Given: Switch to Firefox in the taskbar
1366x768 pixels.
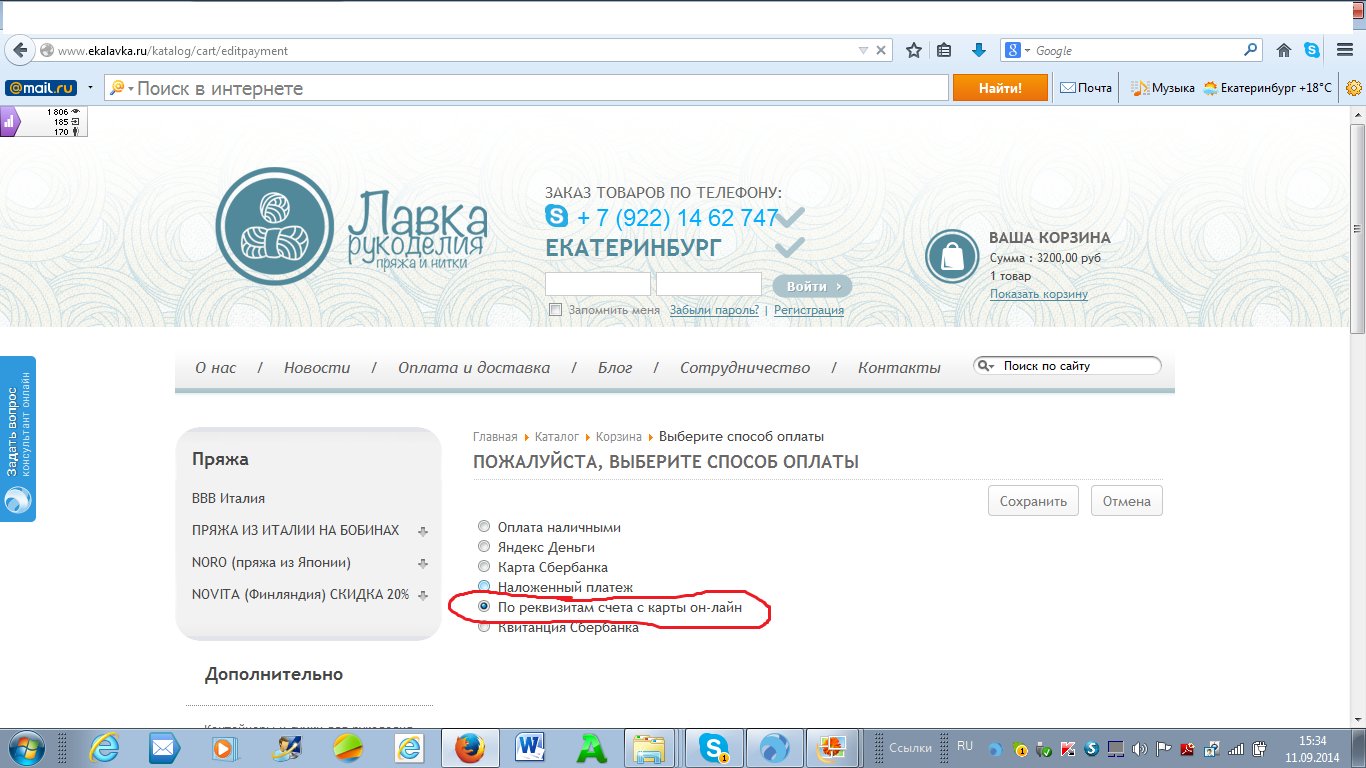Looking at the screenshot, I should click(x=469, y=748).
